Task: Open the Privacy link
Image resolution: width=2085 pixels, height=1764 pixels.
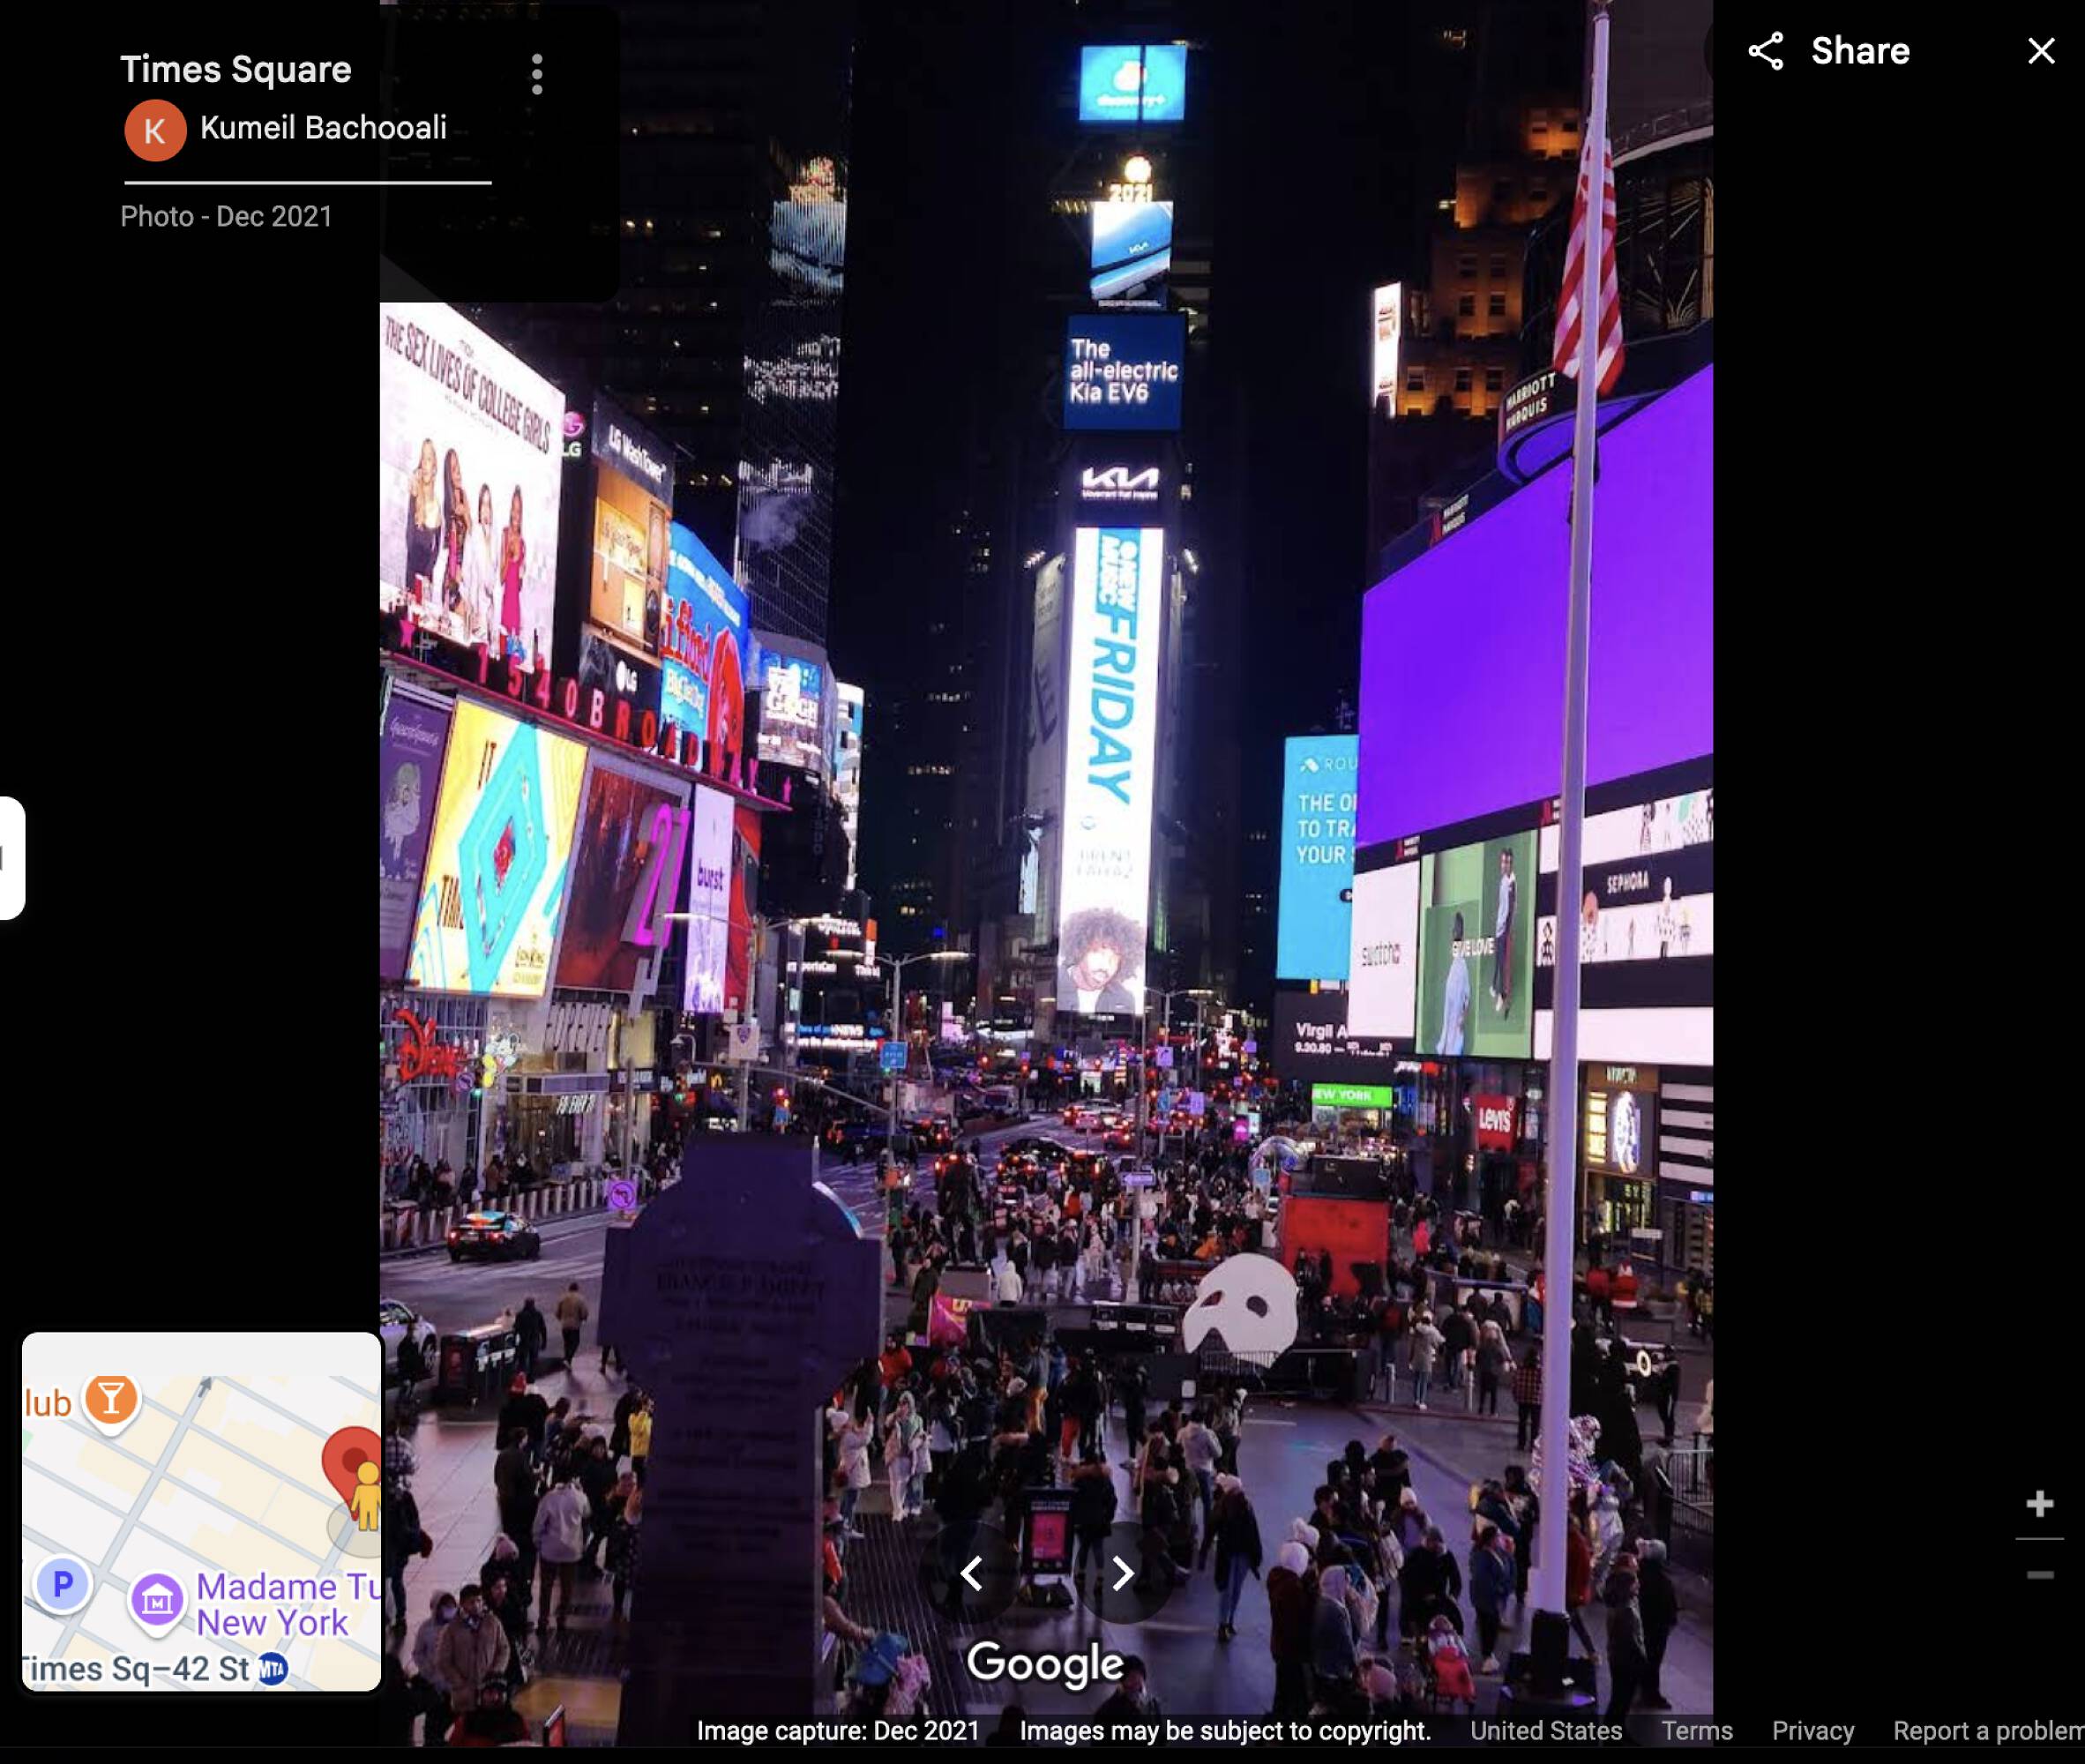Action: click(x=1812, y=1731)
